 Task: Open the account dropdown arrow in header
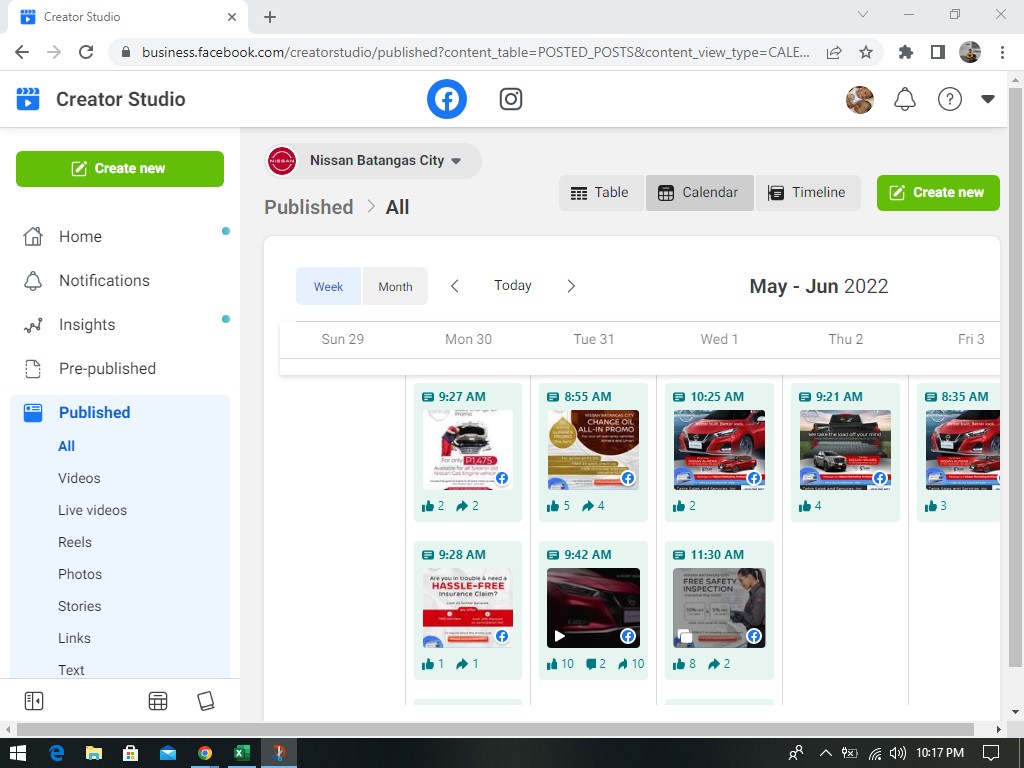(987, 99)
